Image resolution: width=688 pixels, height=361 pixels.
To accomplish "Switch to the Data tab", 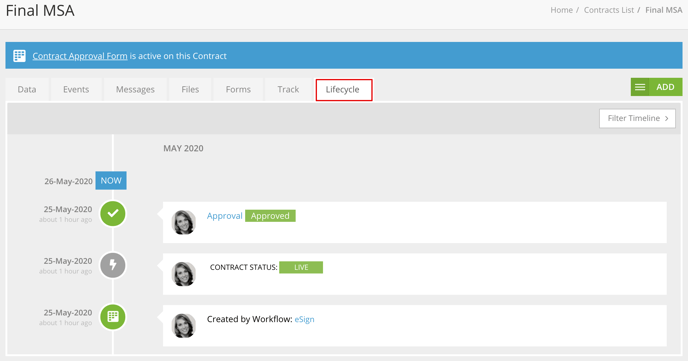I will pyautogui.click(x=27, y=89).
